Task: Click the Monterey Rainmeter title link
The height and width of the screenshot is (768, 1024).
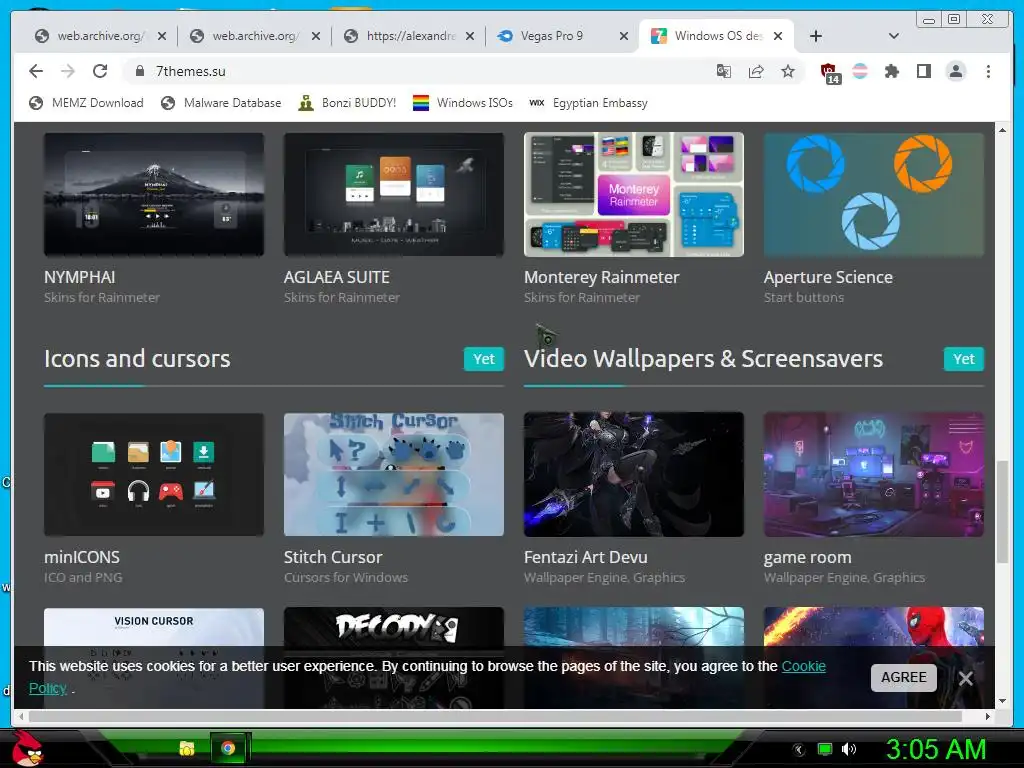Action: 601,277
